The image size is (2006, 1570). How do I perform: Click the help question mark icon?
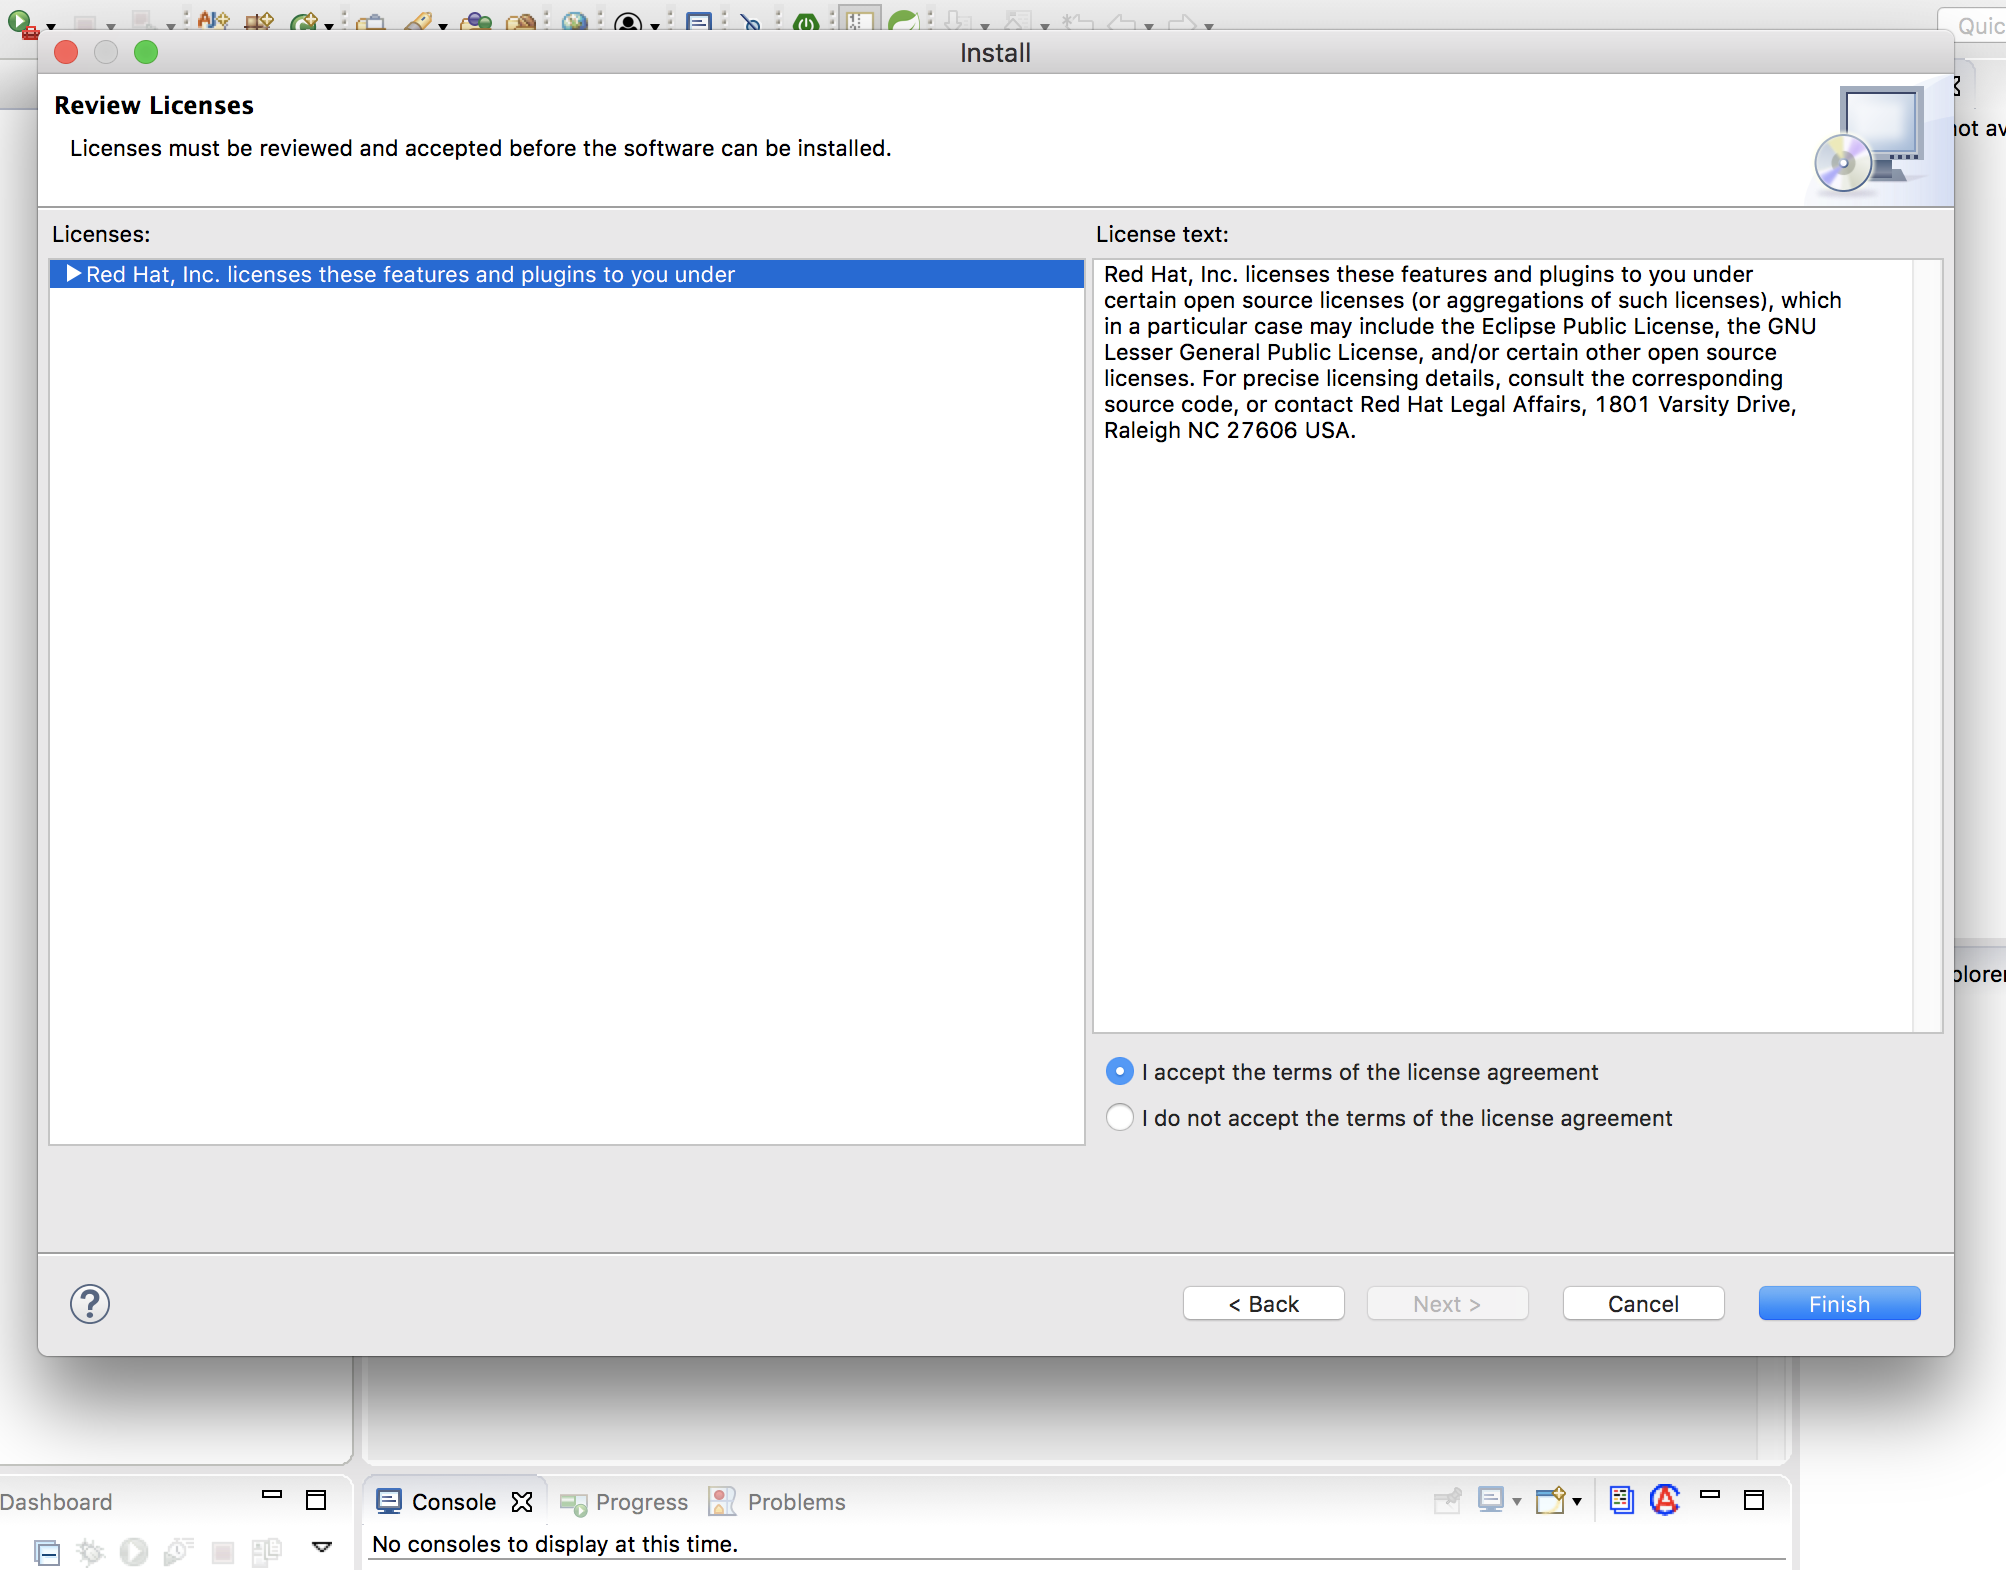90,1303
